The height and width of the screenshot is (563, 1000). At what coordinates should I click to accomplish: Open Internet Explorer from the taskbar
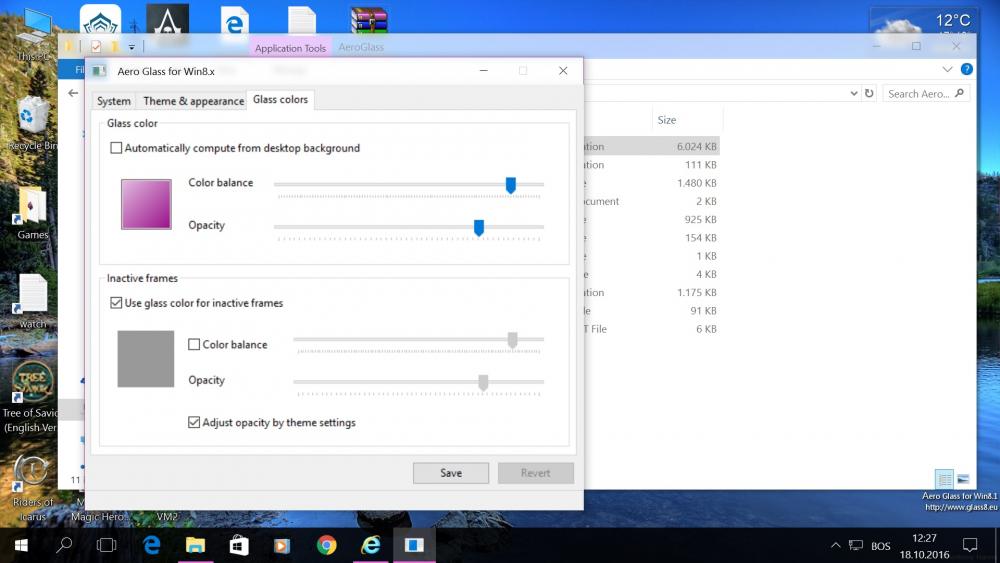(370, 545)
